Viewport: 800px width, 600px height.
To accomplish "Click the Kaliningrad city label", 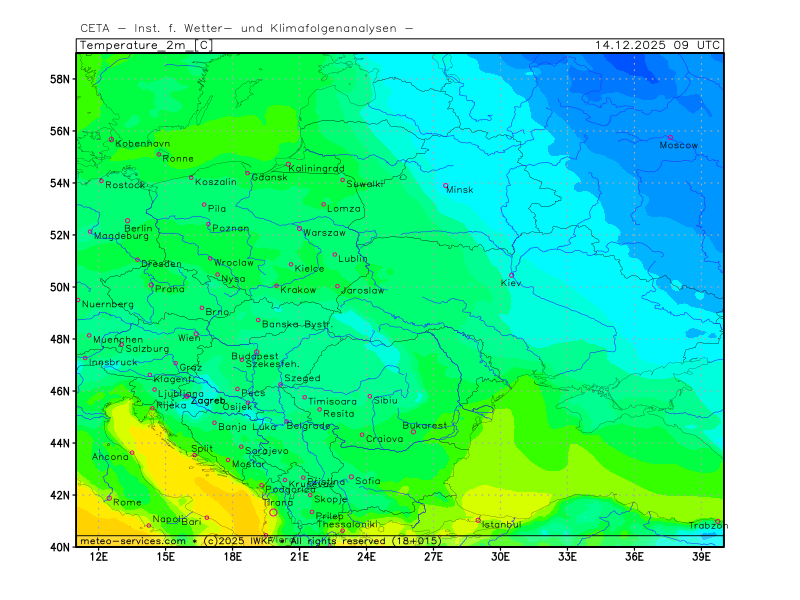I will coord(316,169).
